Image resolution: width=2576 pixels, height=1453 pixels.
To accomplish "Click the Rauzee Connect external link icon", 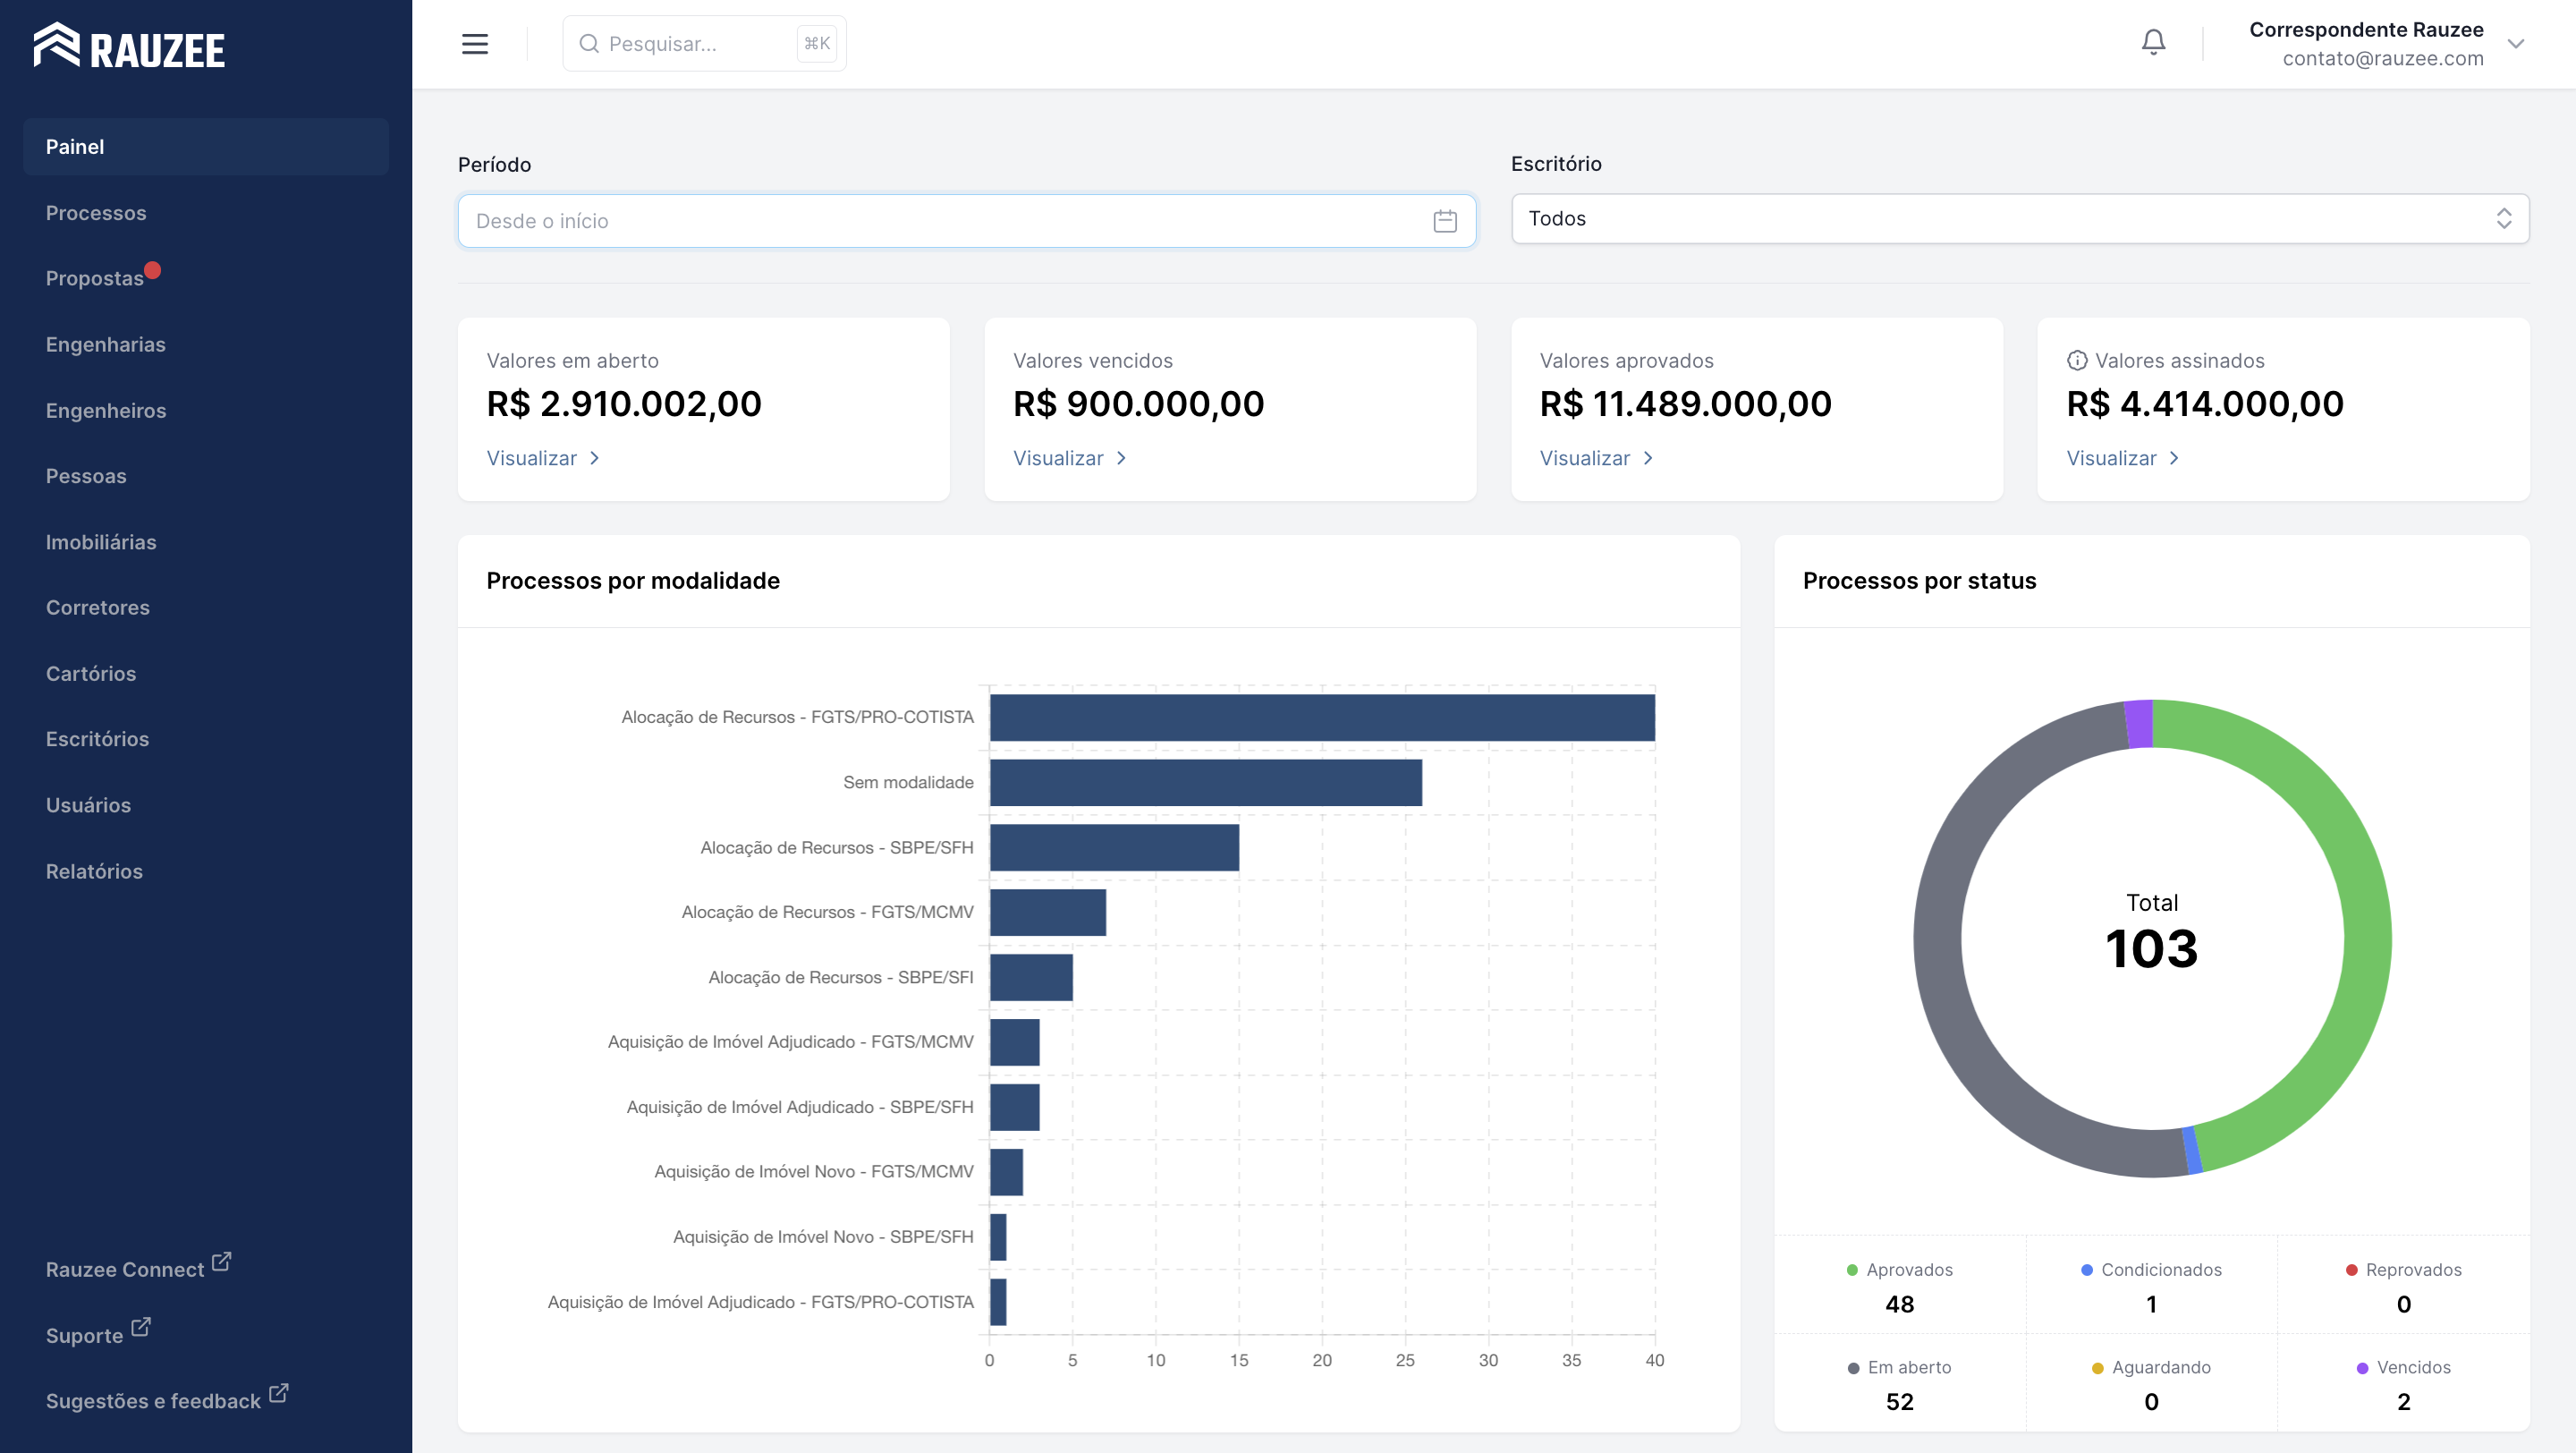I will click(221, 1262).
